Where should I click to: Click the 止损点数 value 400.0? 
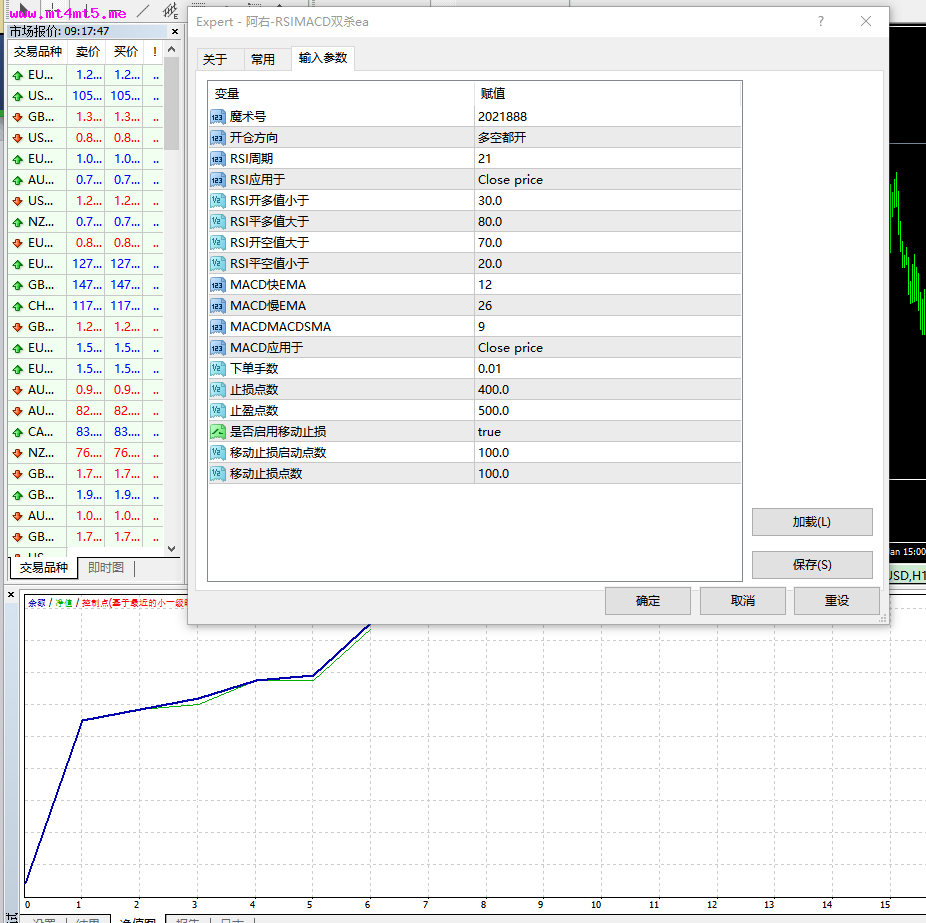(493, 389)
